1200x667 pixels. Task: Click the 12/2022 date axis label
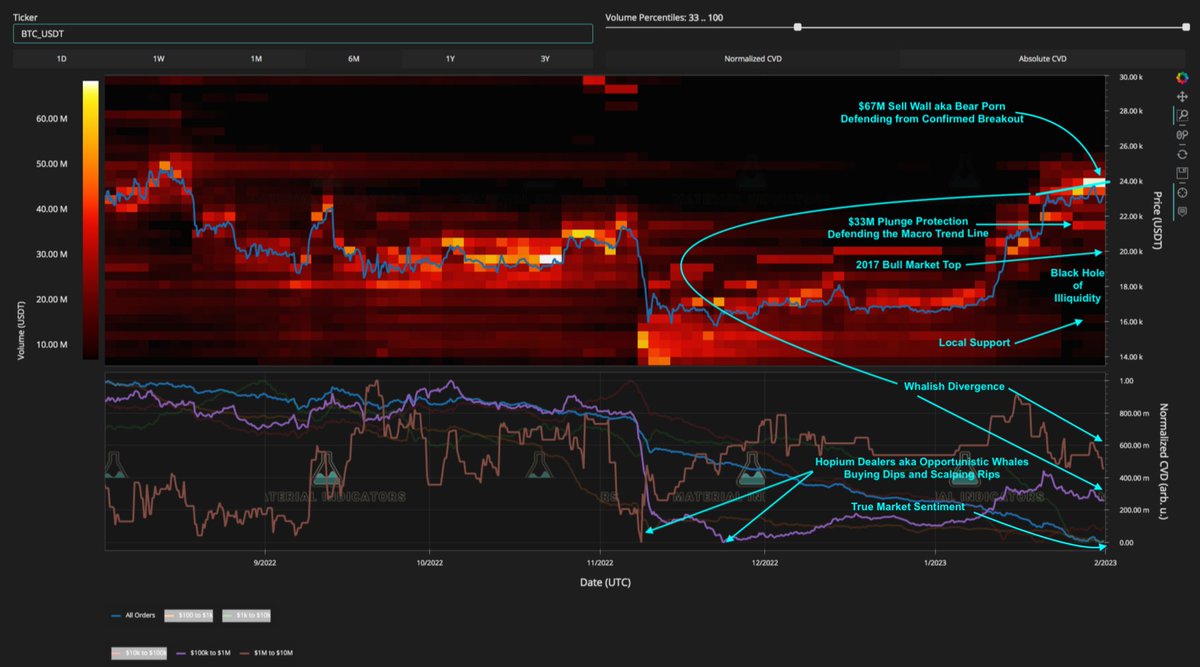point(764,563)
